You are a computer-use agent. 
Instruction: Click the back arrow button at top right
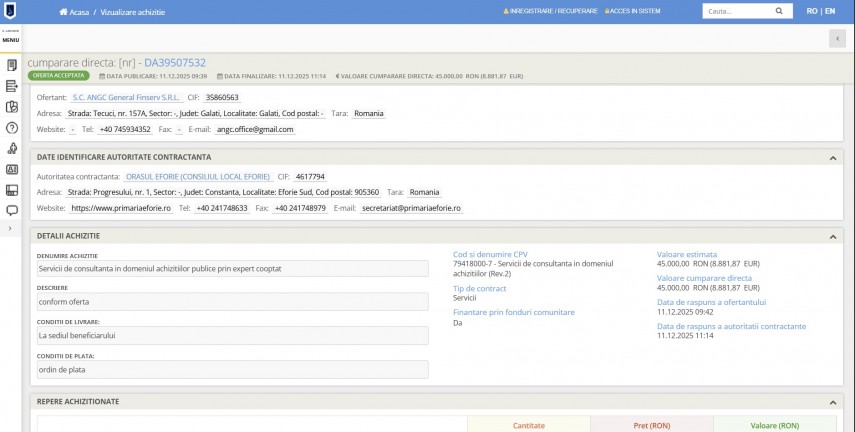point(836,38)
